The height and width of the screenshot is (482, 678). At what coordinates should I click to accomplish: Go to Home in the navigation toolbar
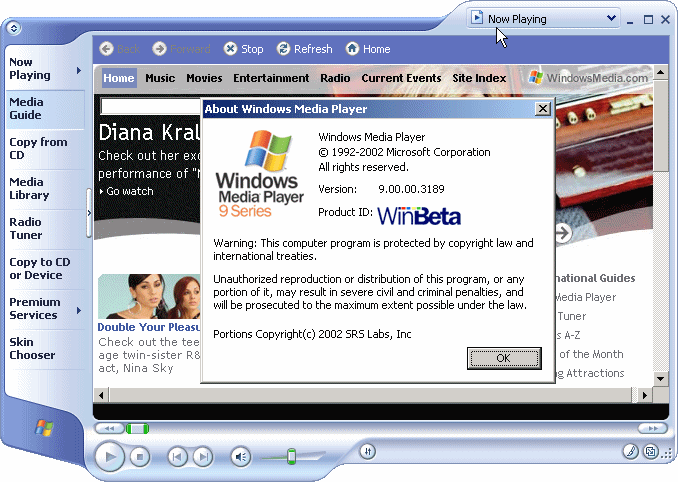point(368,49)
